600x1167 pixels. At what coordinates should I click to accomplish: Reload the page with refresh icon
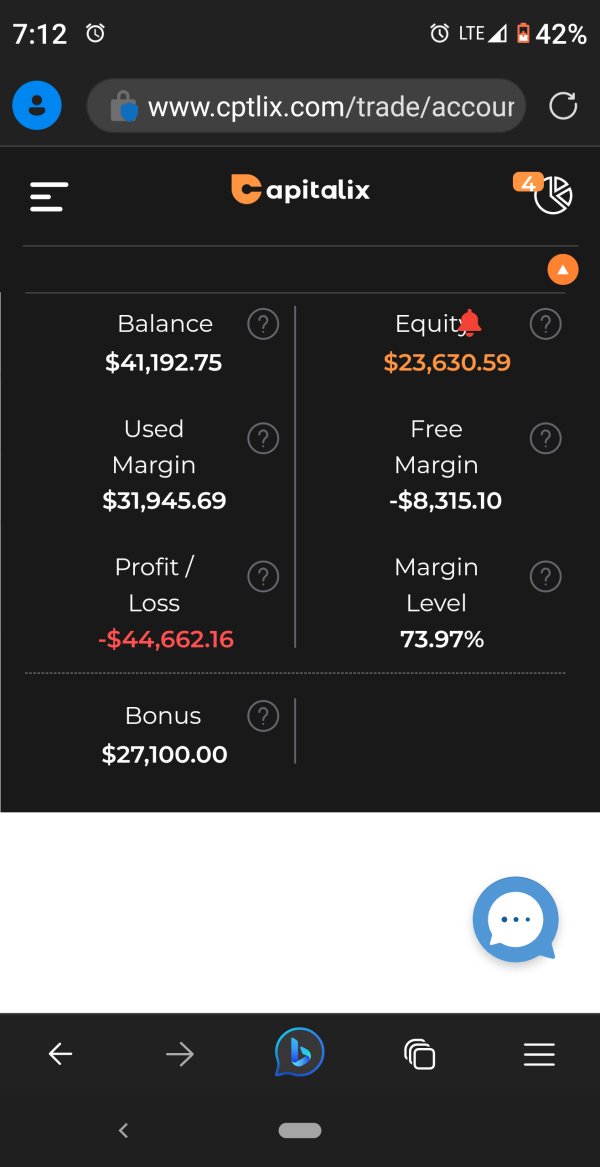pos(564,106)
